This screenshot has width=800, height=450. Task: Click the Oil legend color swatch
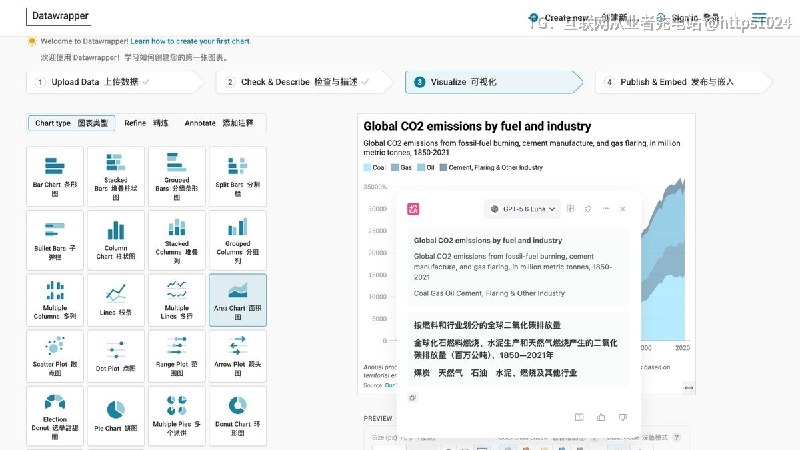(421, 167)
